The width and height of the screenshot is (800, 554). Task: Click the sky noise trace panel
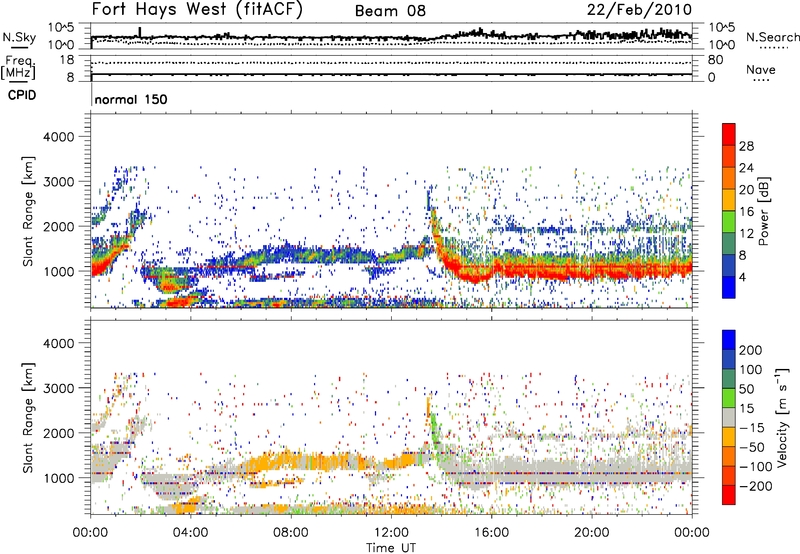391,36
